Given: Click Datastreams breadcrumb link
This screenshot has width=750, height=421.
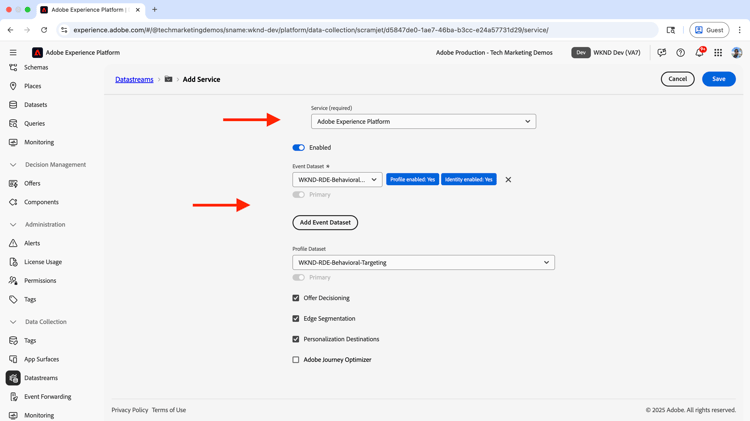Looking at the screenshot, I should (x=134, y=79).
